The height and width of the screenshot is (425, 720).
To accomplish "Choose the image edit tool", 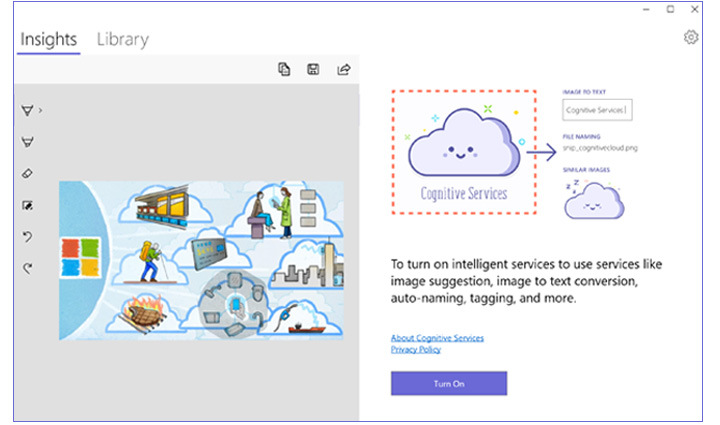I will tap(27, 205).
